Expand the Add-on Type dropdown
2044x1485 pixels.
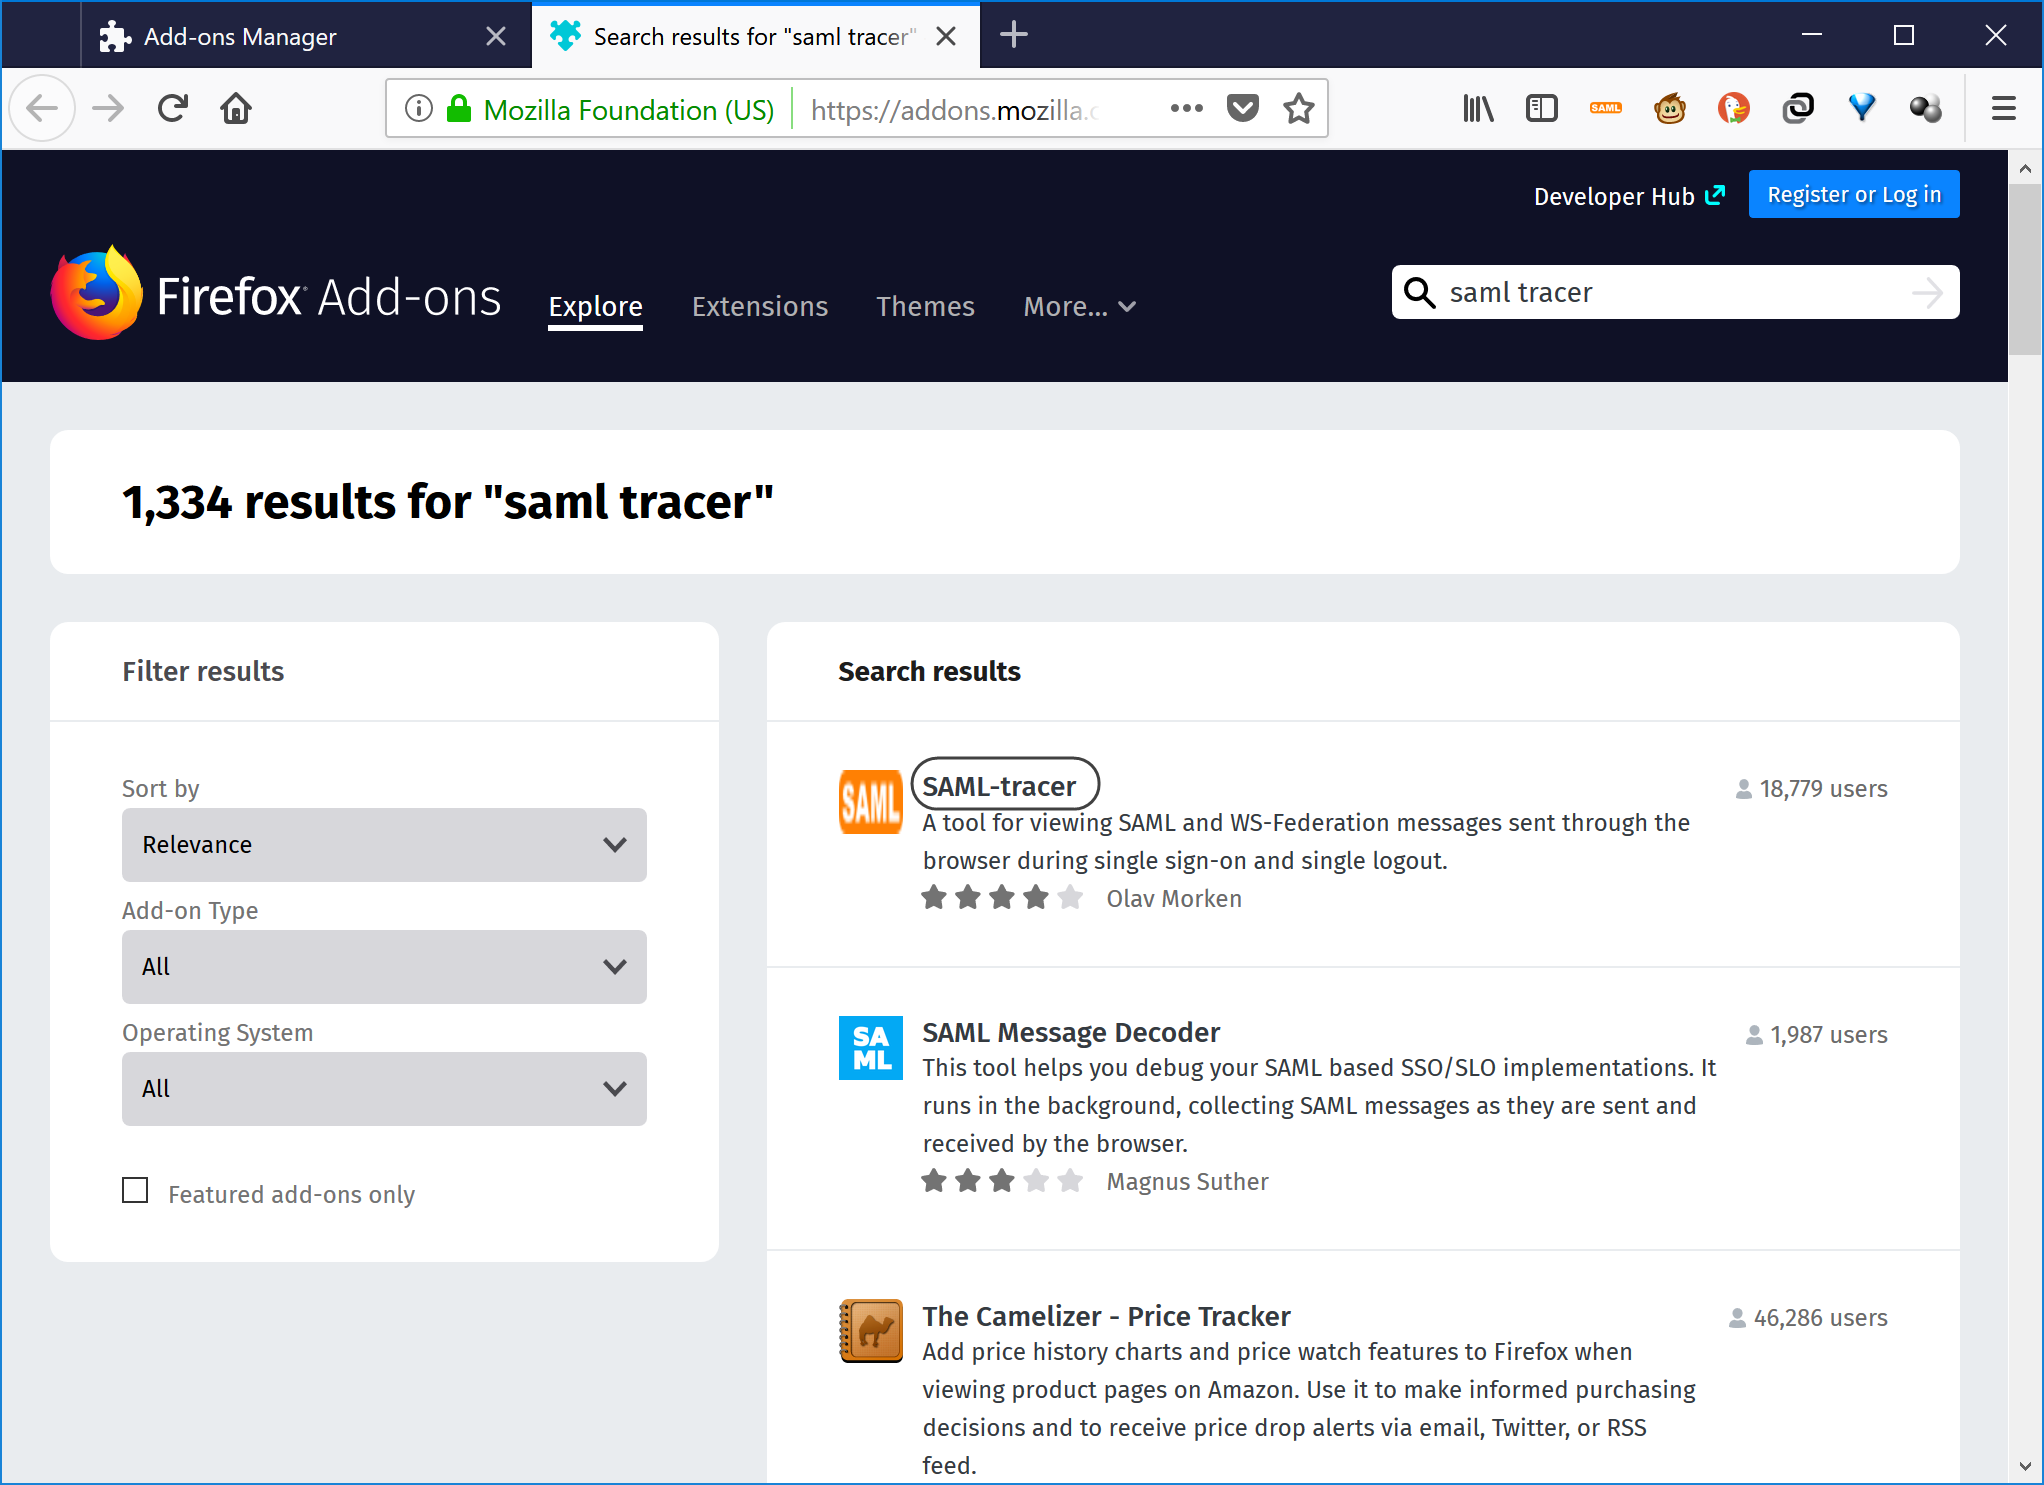pos(386,966)
